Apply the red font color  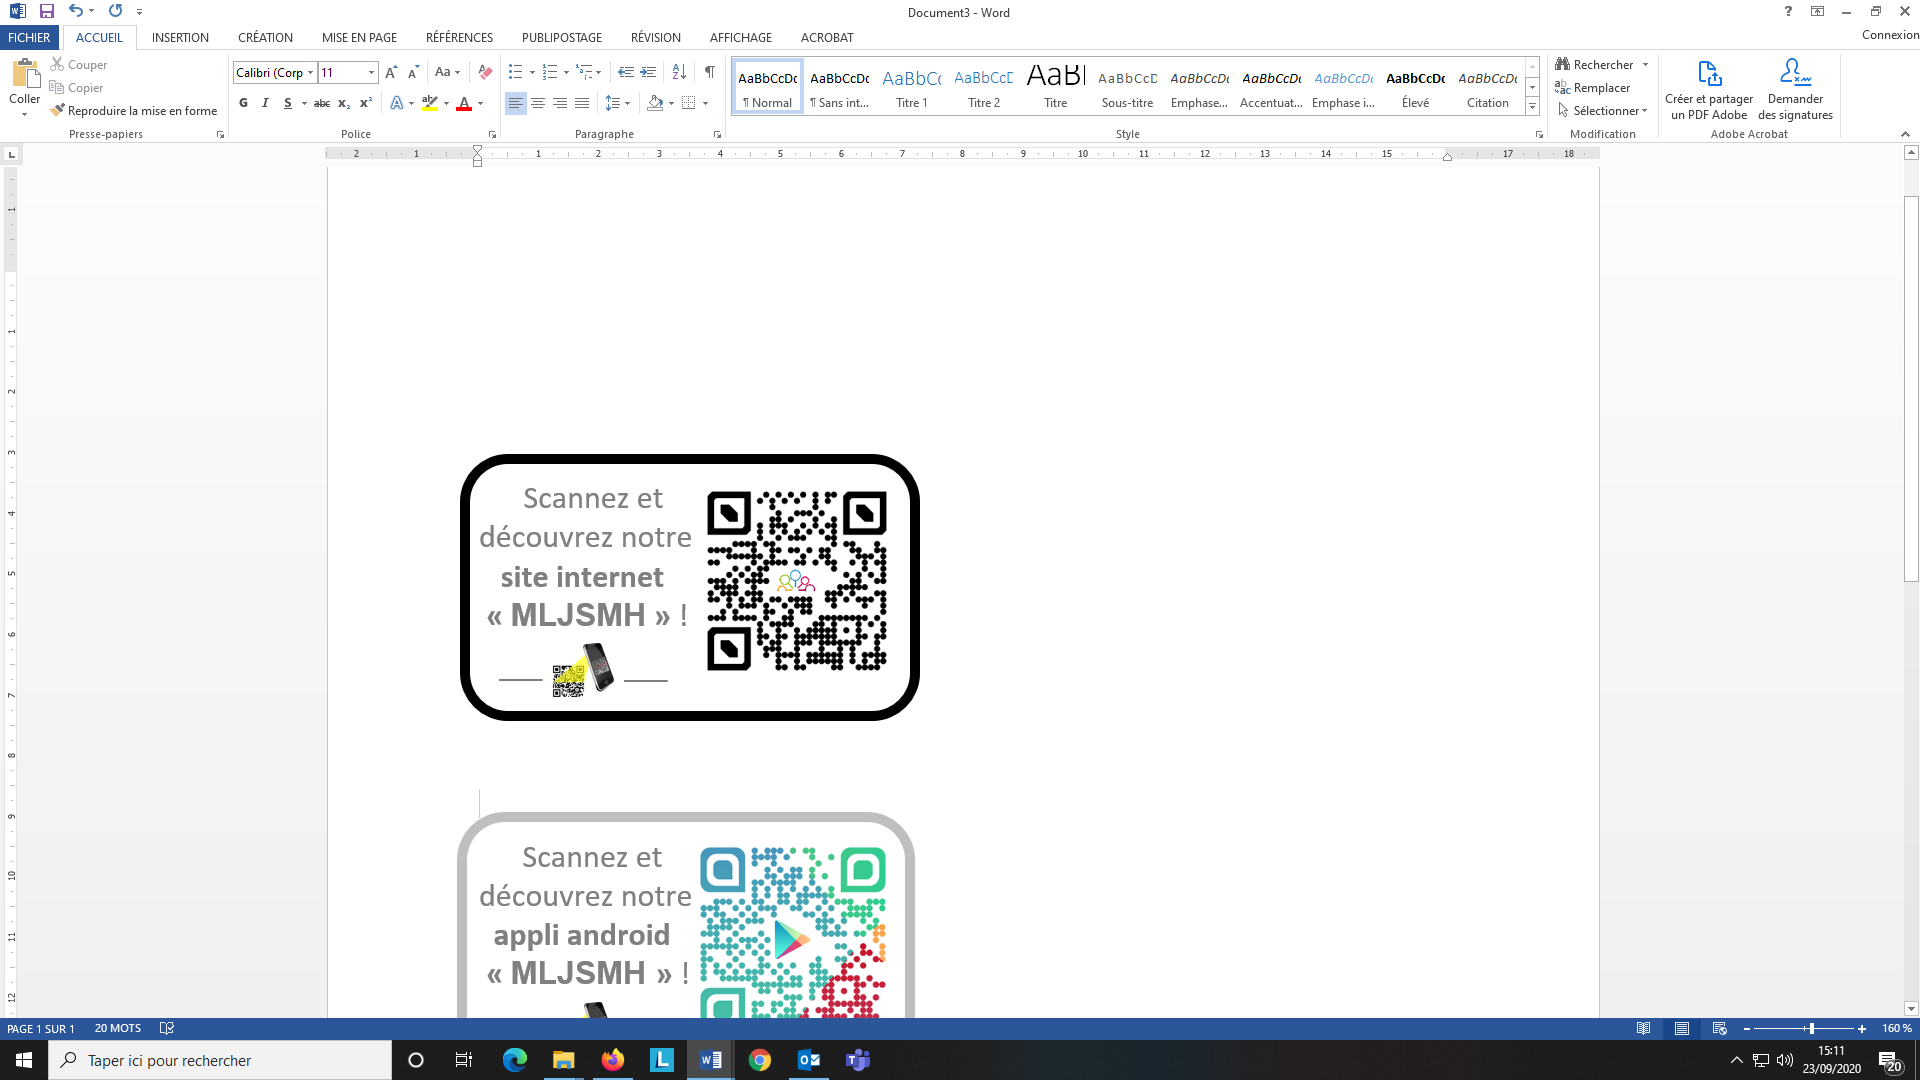pos(464,103)
